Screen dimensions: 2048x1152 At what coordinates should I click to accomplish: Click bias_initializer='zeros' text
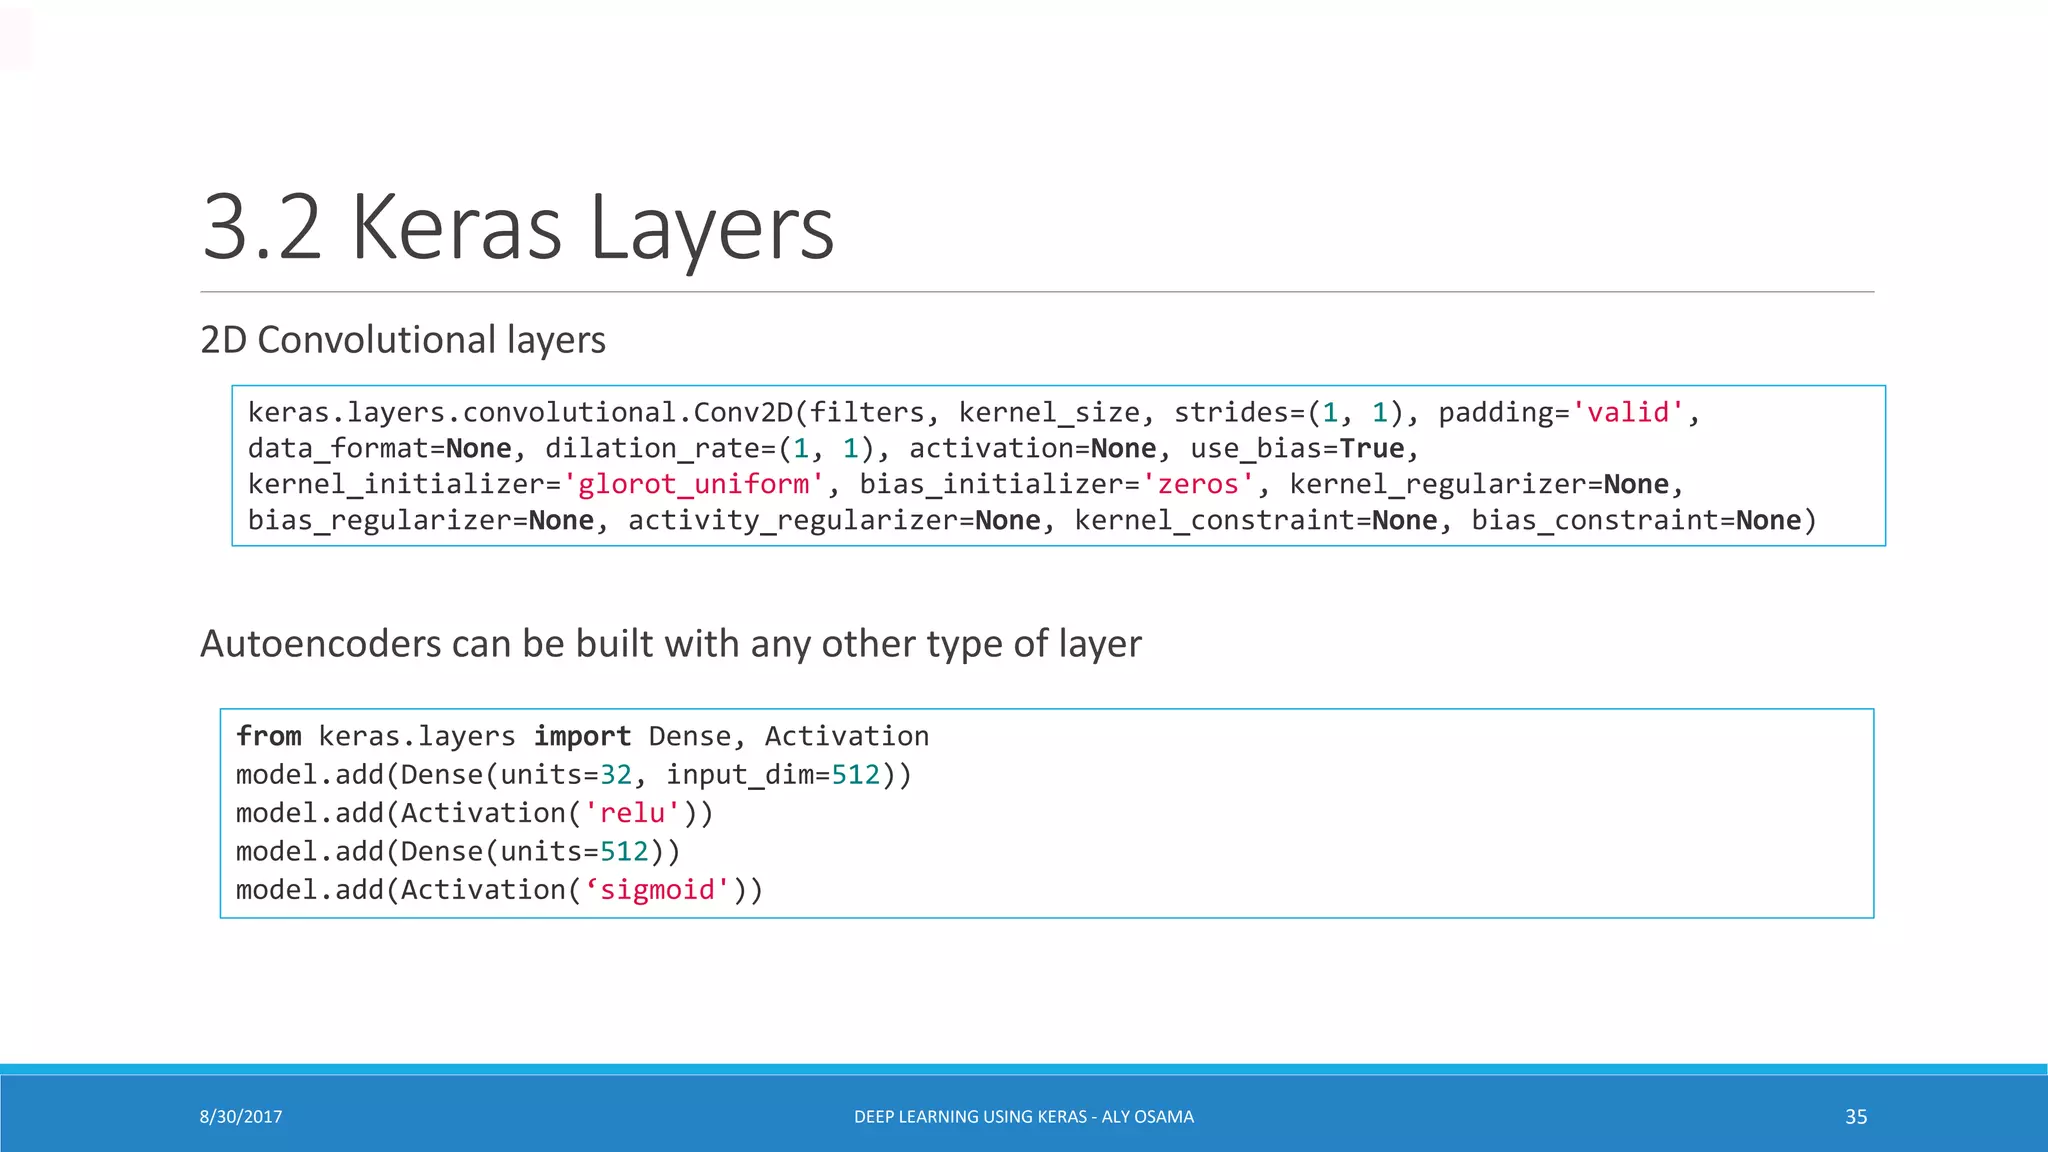coord(1057,484)
